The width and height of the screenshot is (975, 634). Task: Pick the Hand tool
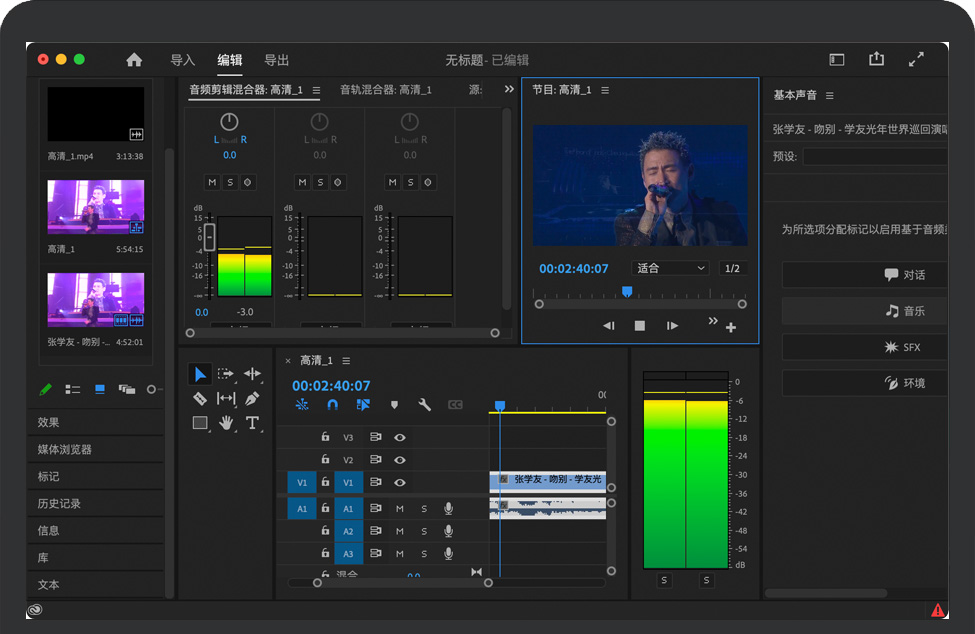[x=226, y=423]
